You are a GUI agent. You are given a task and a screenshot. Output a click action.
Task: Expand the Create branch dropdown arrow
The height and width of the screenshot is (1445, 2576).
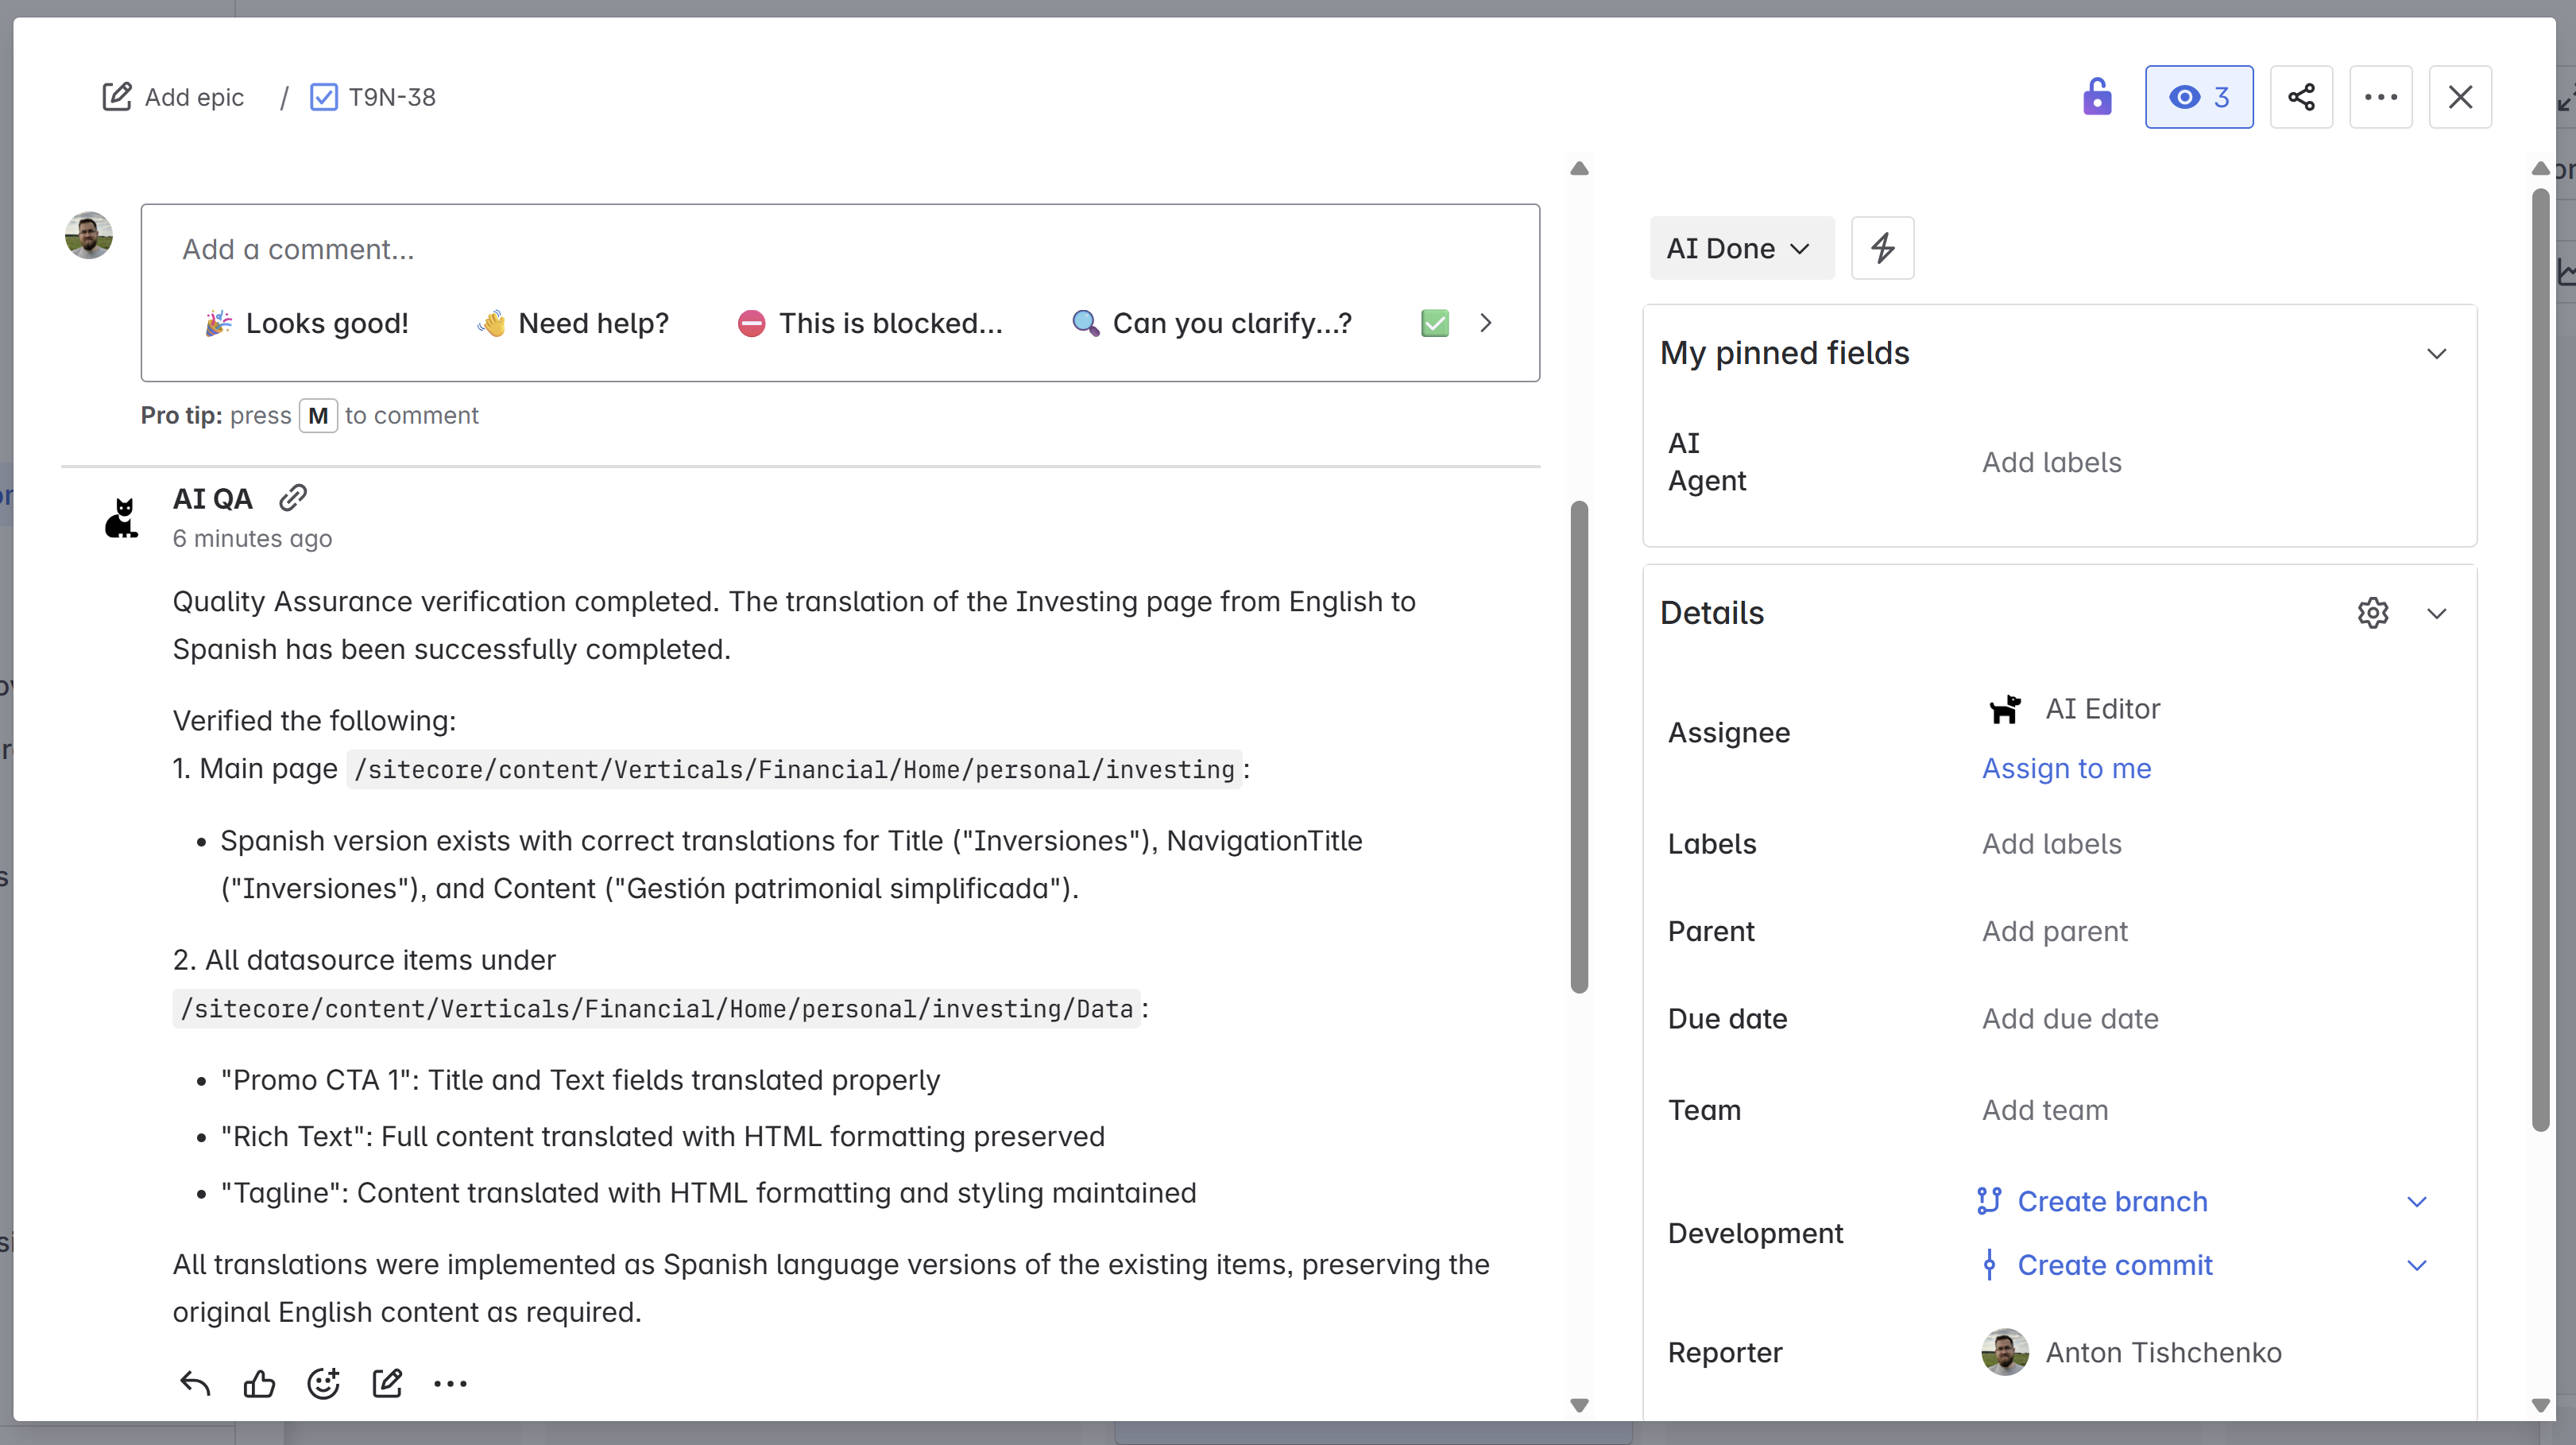click(2416, 1201)
